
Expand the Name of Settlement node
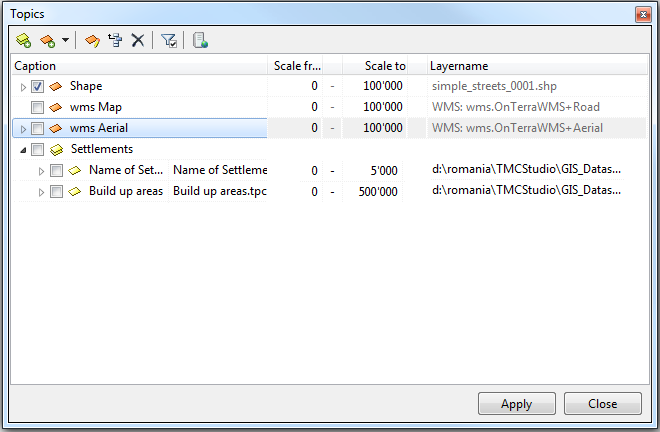42,171
